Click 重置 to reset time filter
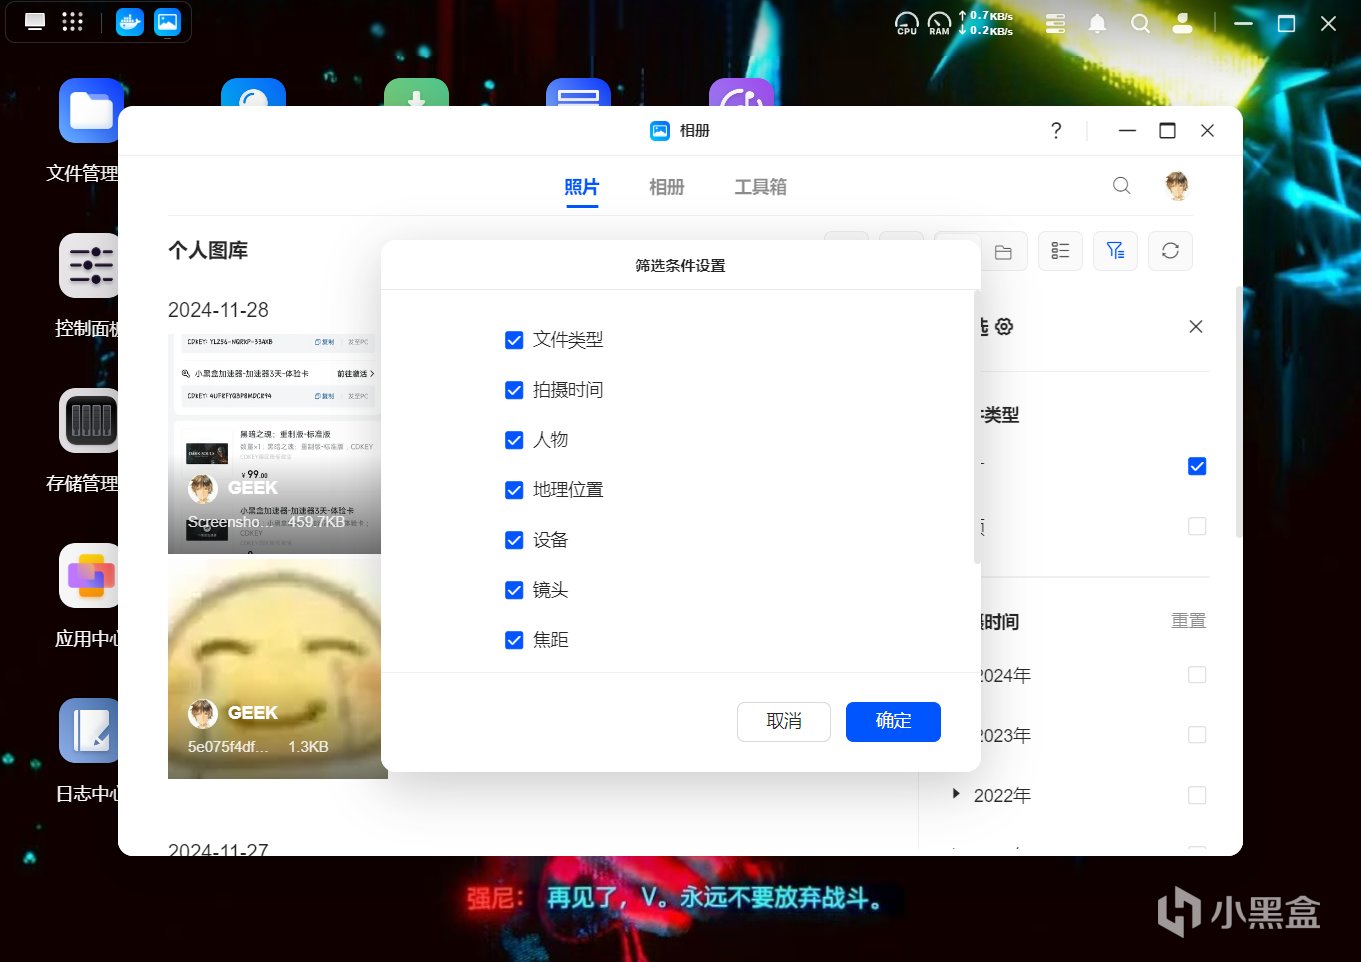This screenshot has width=1361, height=962. coord(1189,621)
